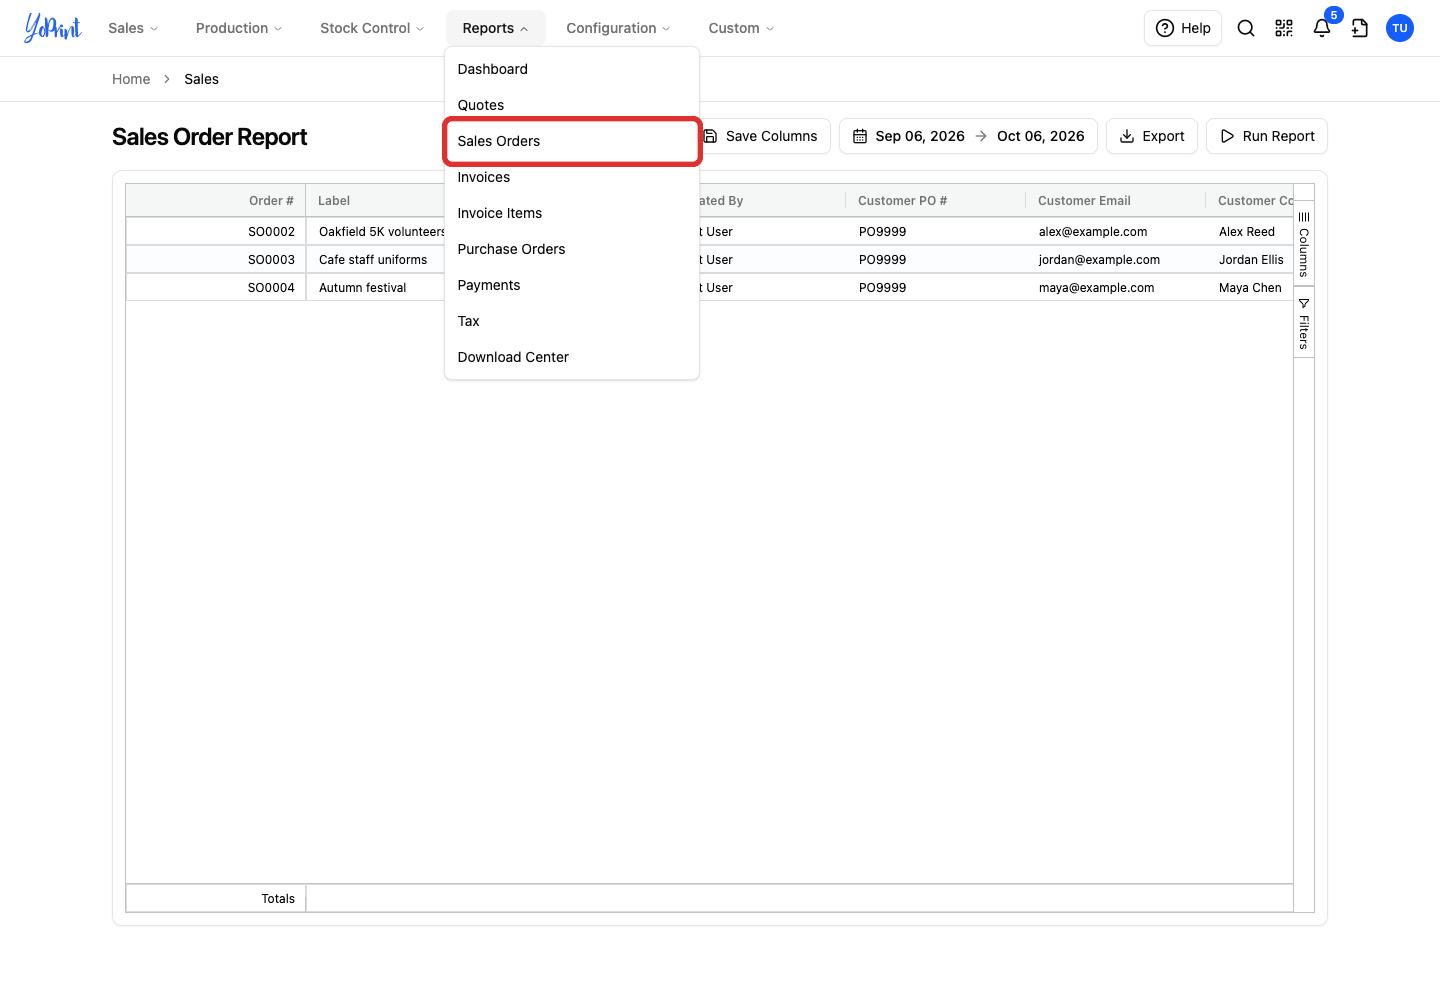Screen dimensions: 1440x1000
Task: Select Invoices from Reports menu
Action: click(572, 177)
